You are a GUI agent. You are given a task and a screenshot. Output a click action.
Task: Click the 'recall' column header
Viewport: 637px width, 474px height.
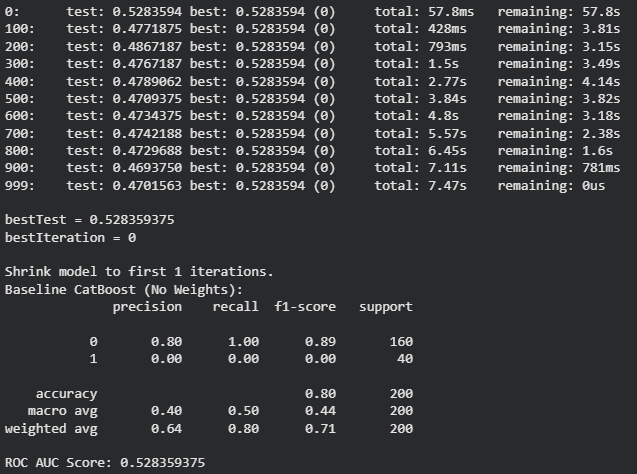236,307
